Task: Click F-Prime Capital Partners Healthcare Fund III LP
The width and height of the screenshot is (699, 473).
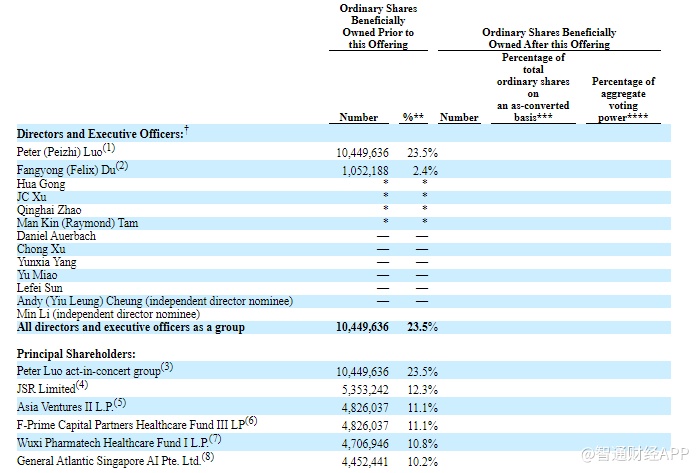Action: pos(131,425)
